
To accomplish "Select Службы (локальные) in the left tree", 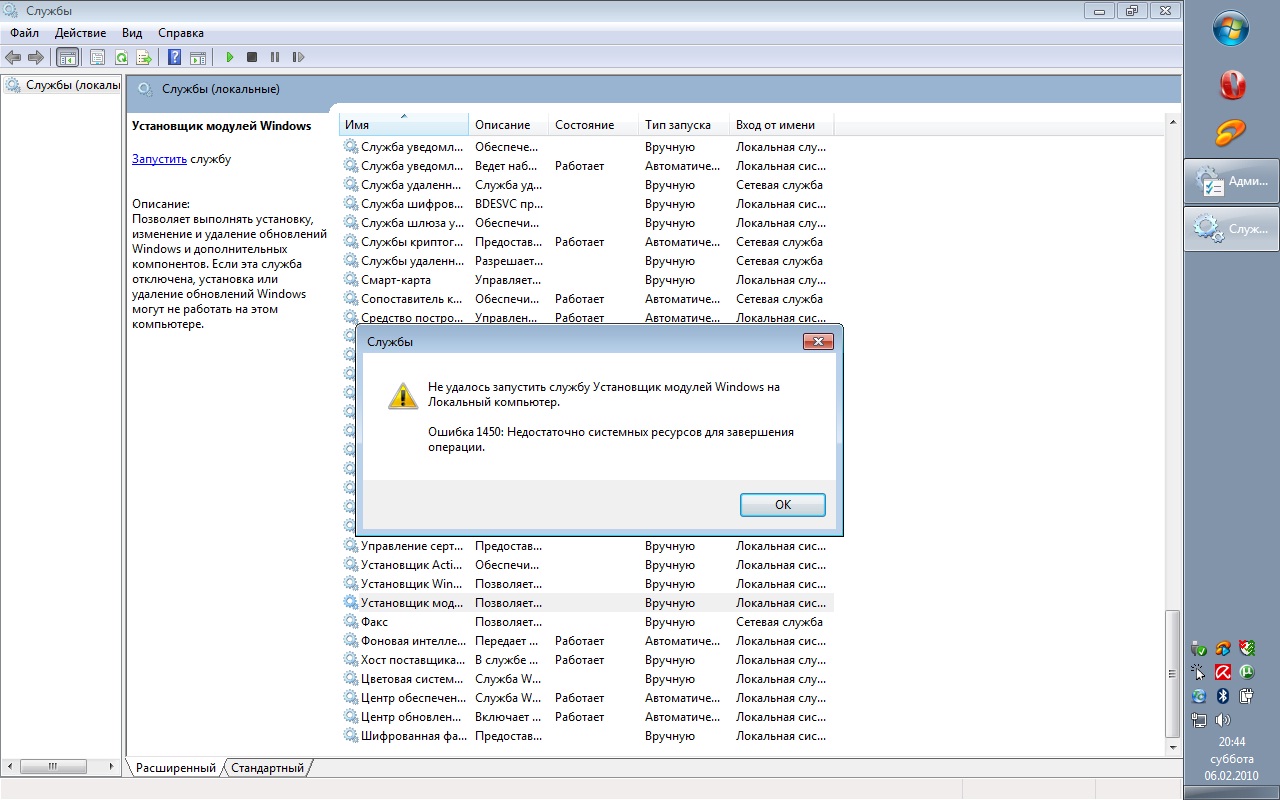I will [x=63, y=86].
